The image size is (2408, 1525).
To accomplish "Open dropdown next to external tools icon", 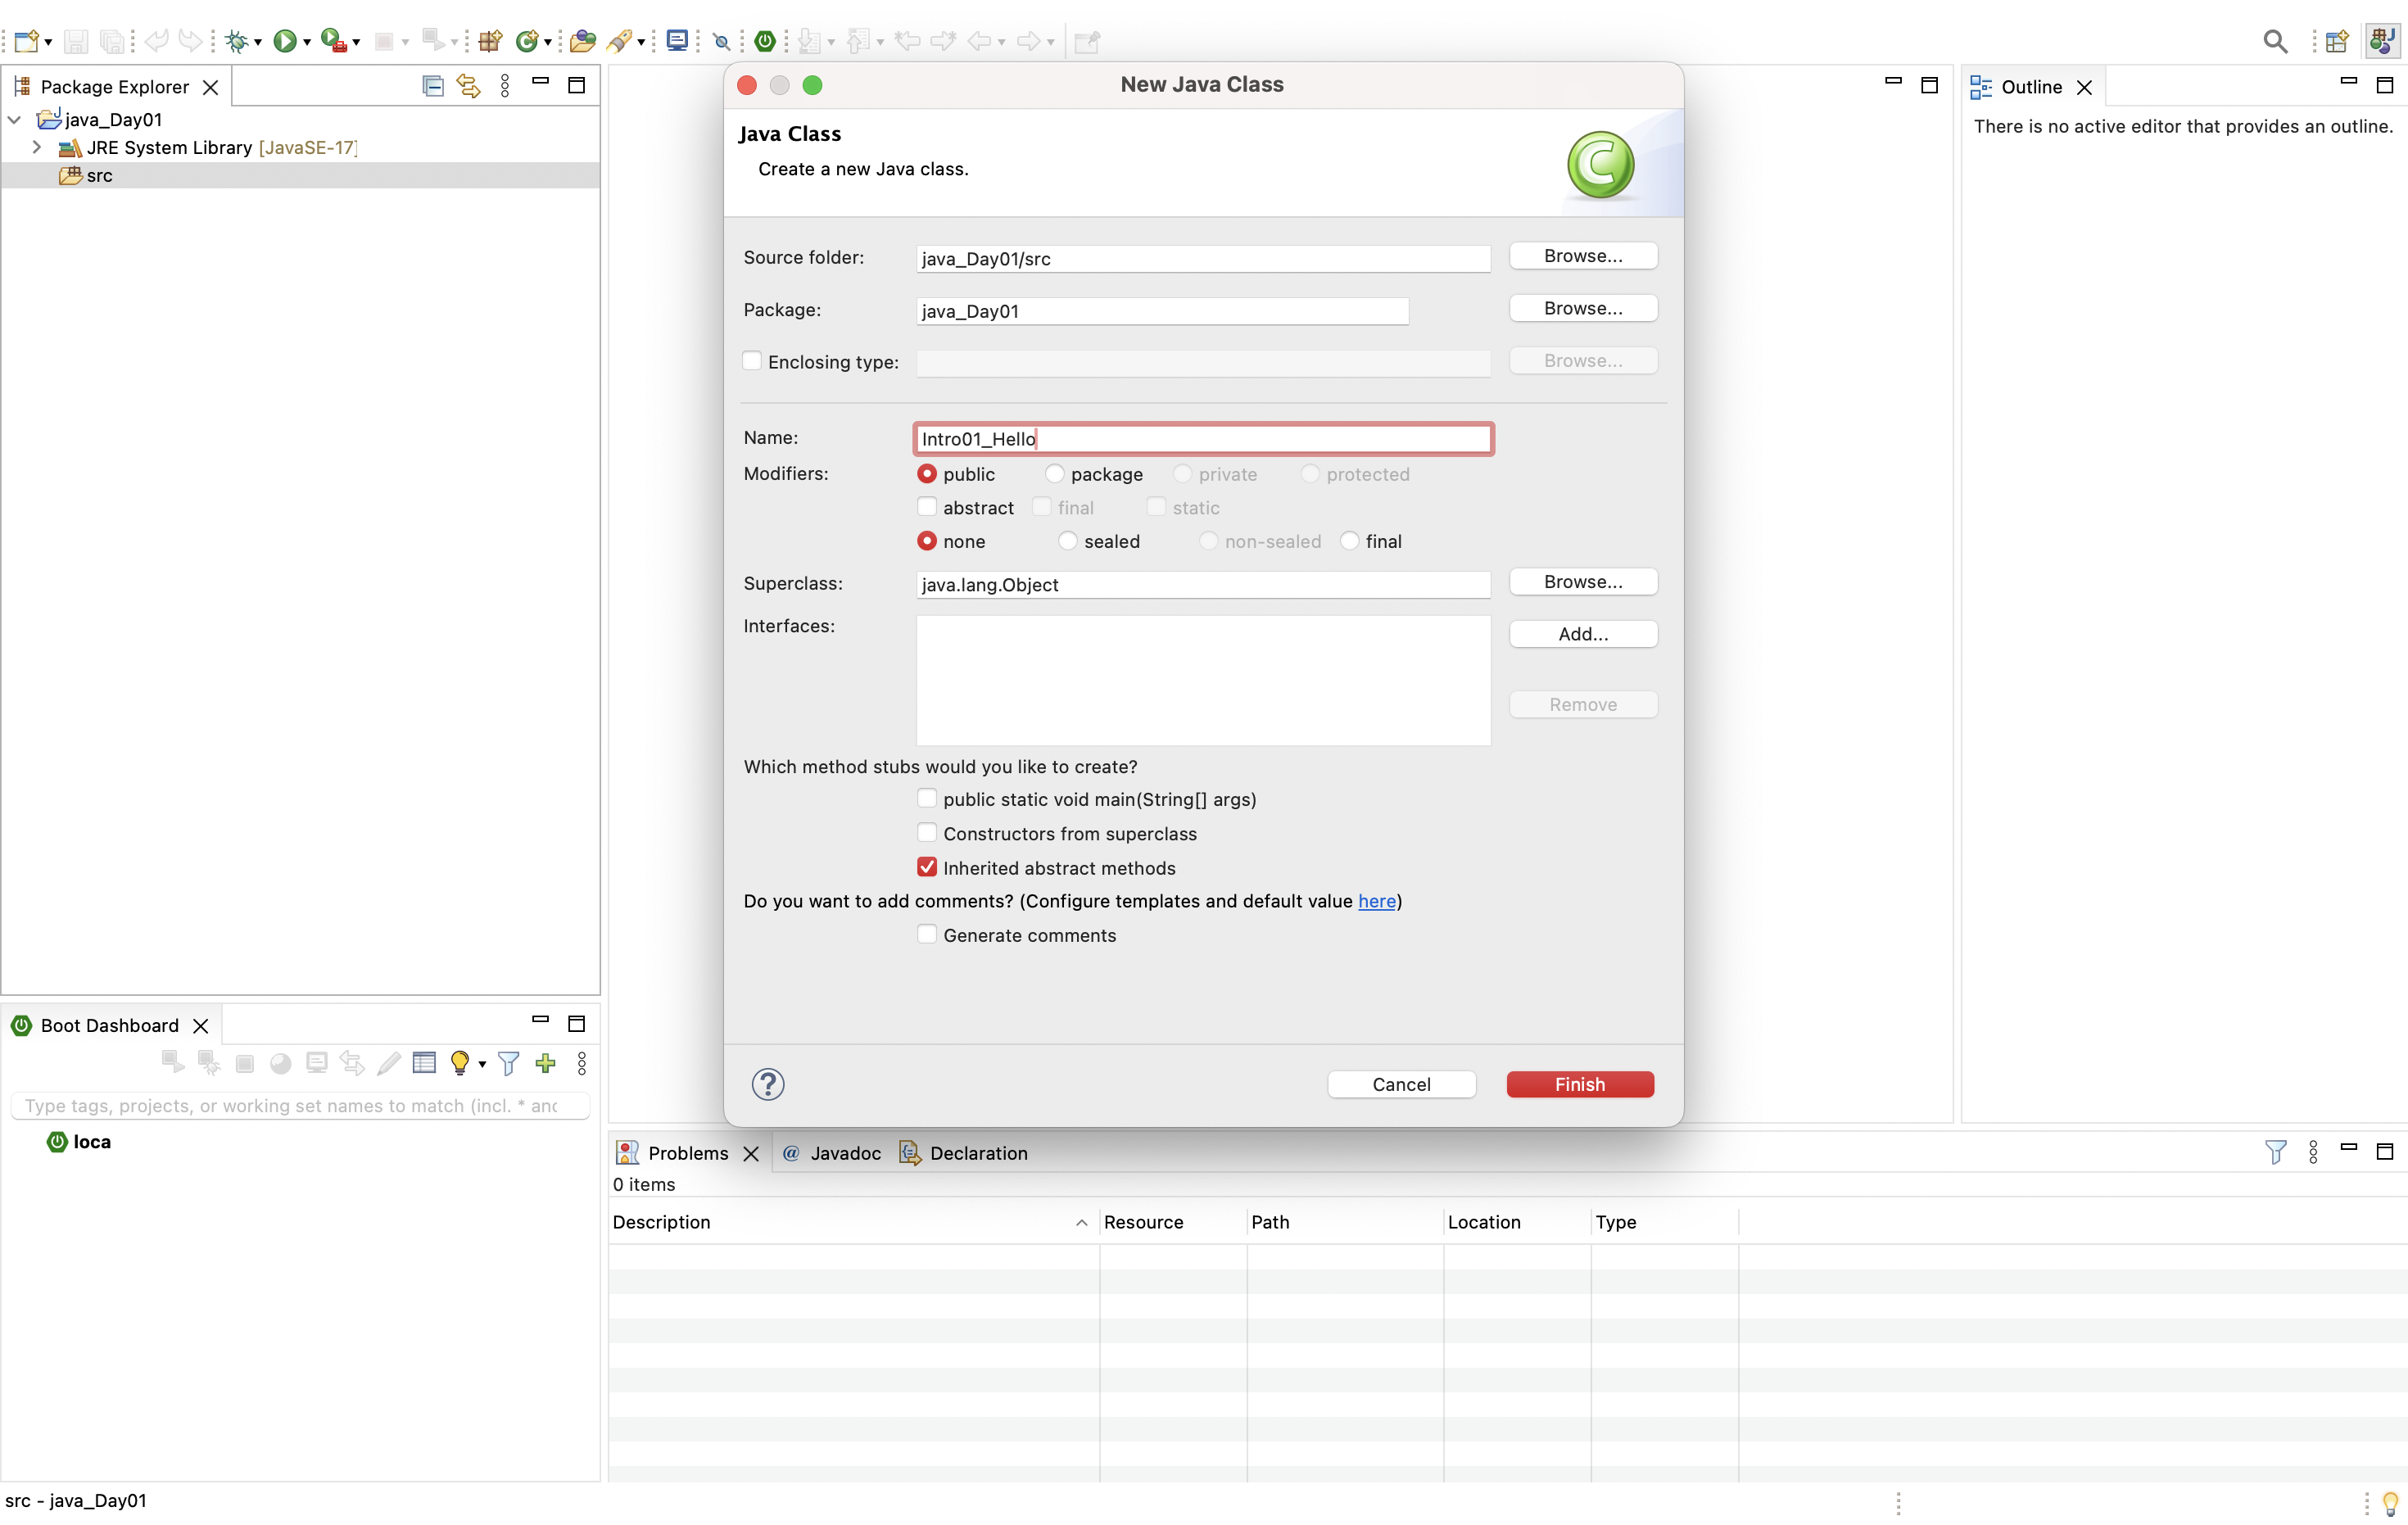I will (356, 42).
